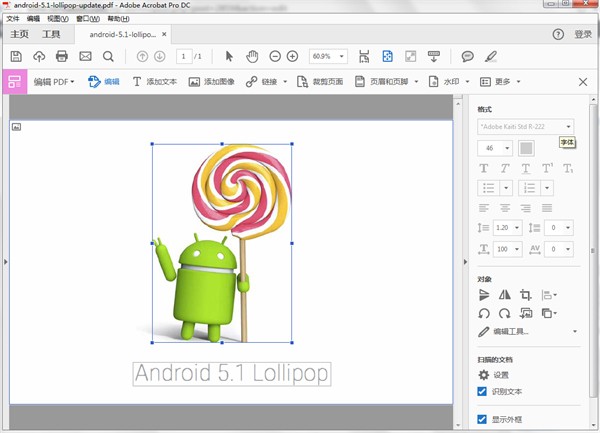Screen dimensions: 600x433
Task: Select the Crop tool in 对象 section
Action: click(x=525, y=295)
